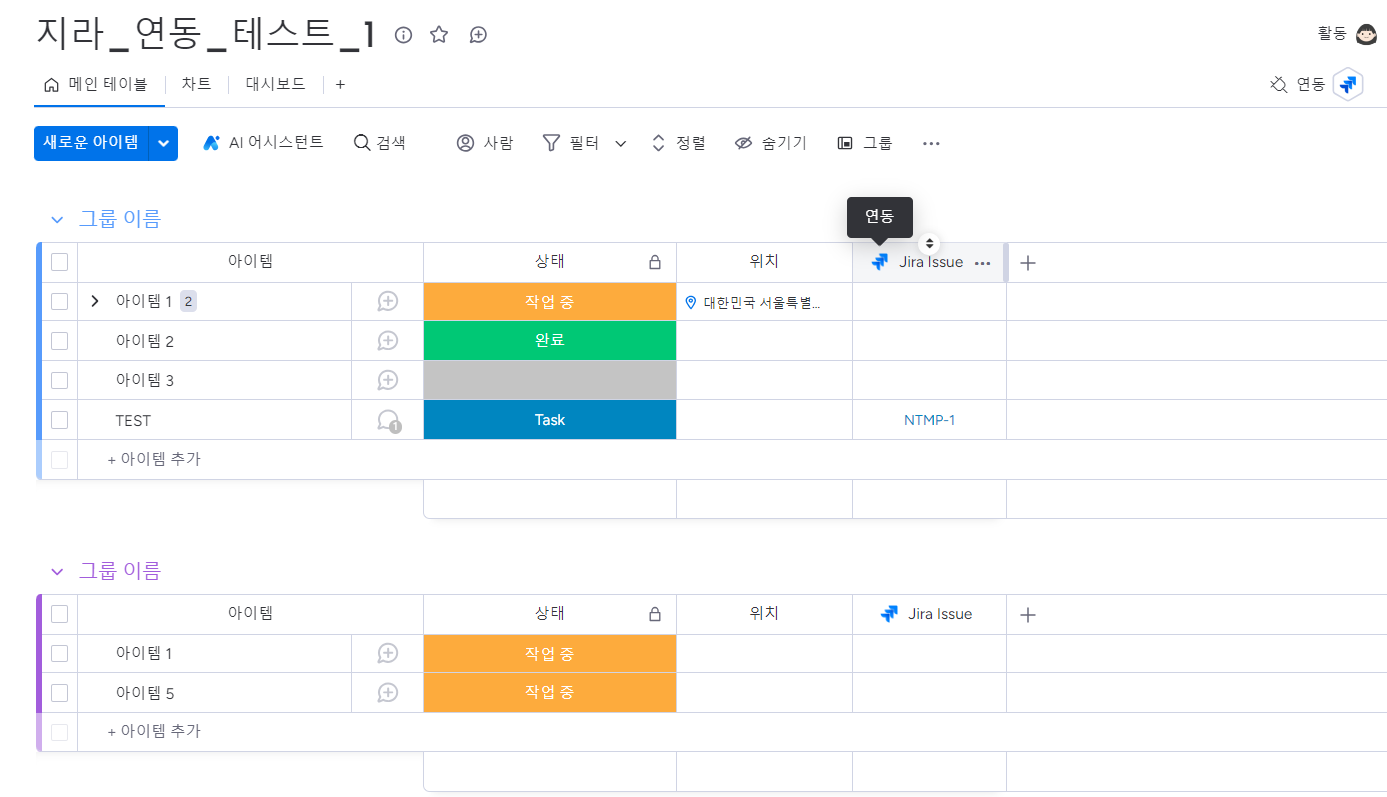Add update to 아이템 5

(x=388, y=692)
